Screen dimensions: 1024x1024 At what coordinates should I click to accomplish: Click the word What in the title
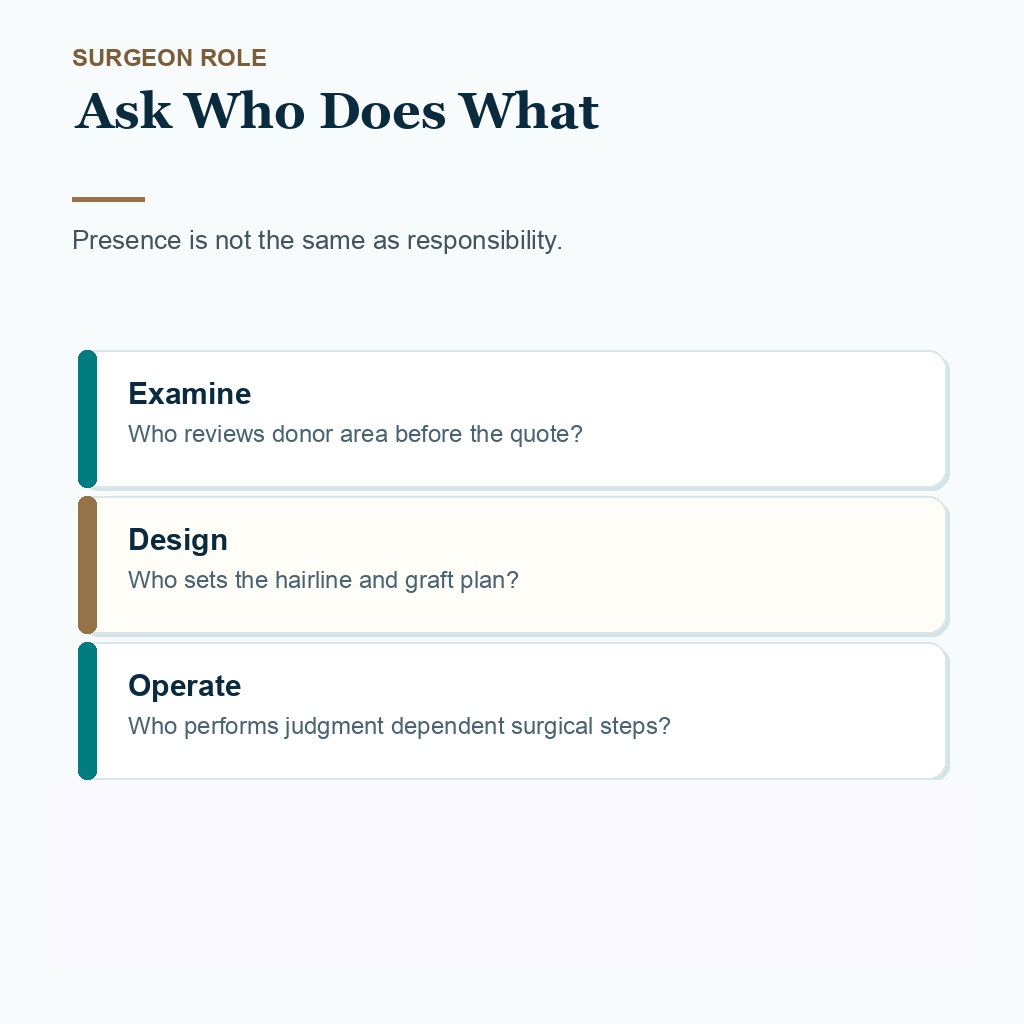click(x=528, y=111)
